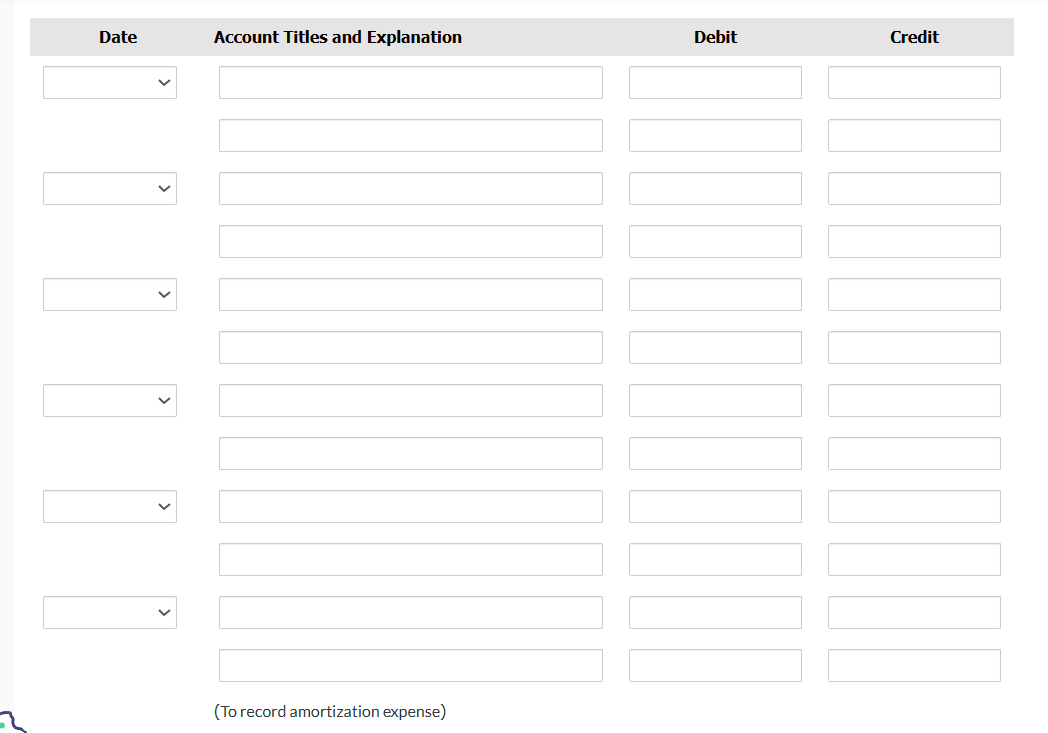Select the Credit field in row 5
1048x733 pixels.
pos(914,295)
